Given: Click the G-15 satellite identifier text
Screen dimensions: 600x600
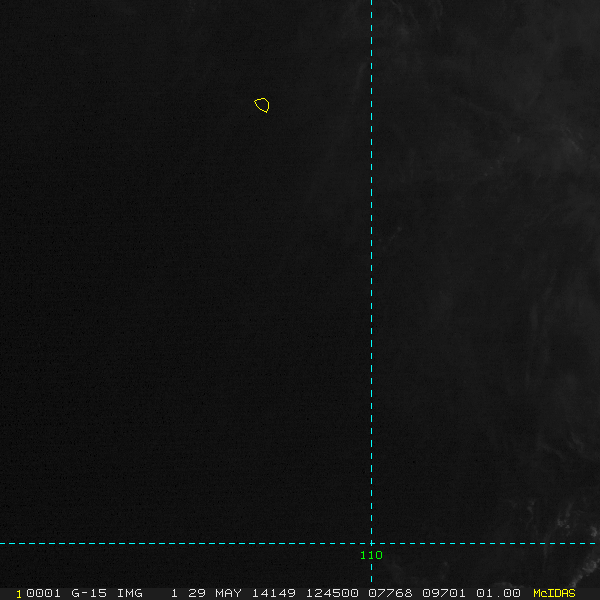Looking at the screenshot, I should (x=89, y=593).
